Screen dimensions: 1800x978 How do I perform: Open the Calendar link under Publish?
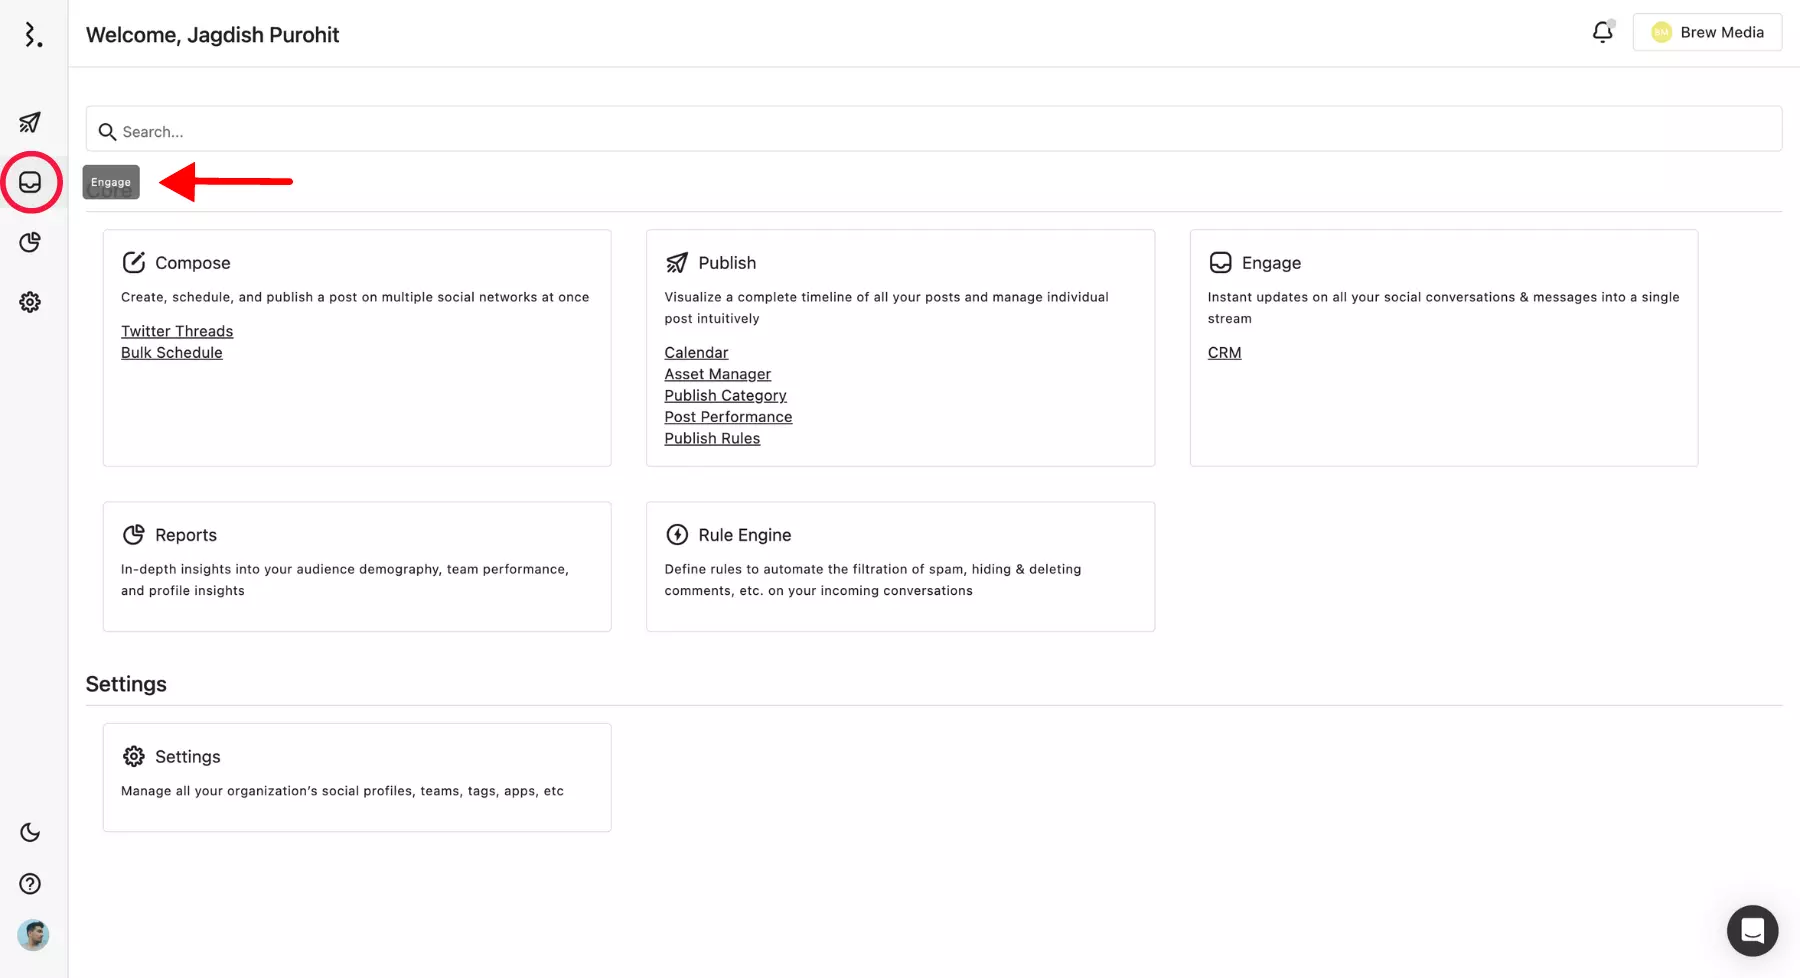click(x=696, y=353)
